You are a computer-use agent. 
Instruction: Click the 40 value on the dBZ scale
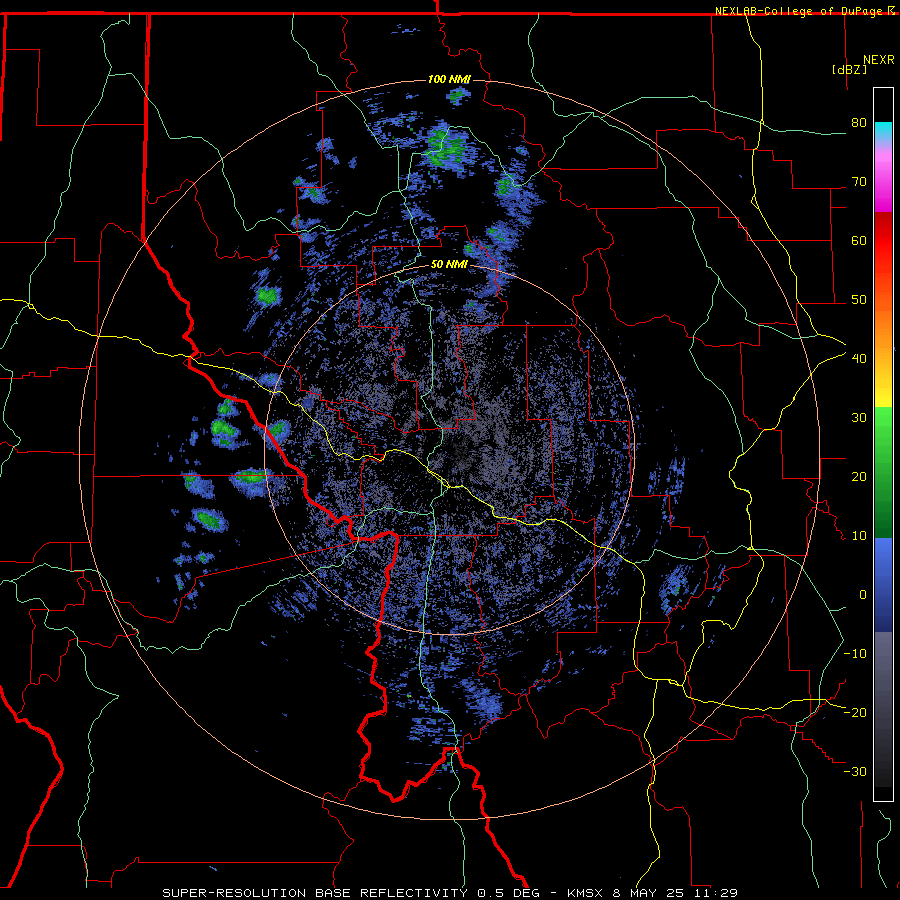coord(859,359)
